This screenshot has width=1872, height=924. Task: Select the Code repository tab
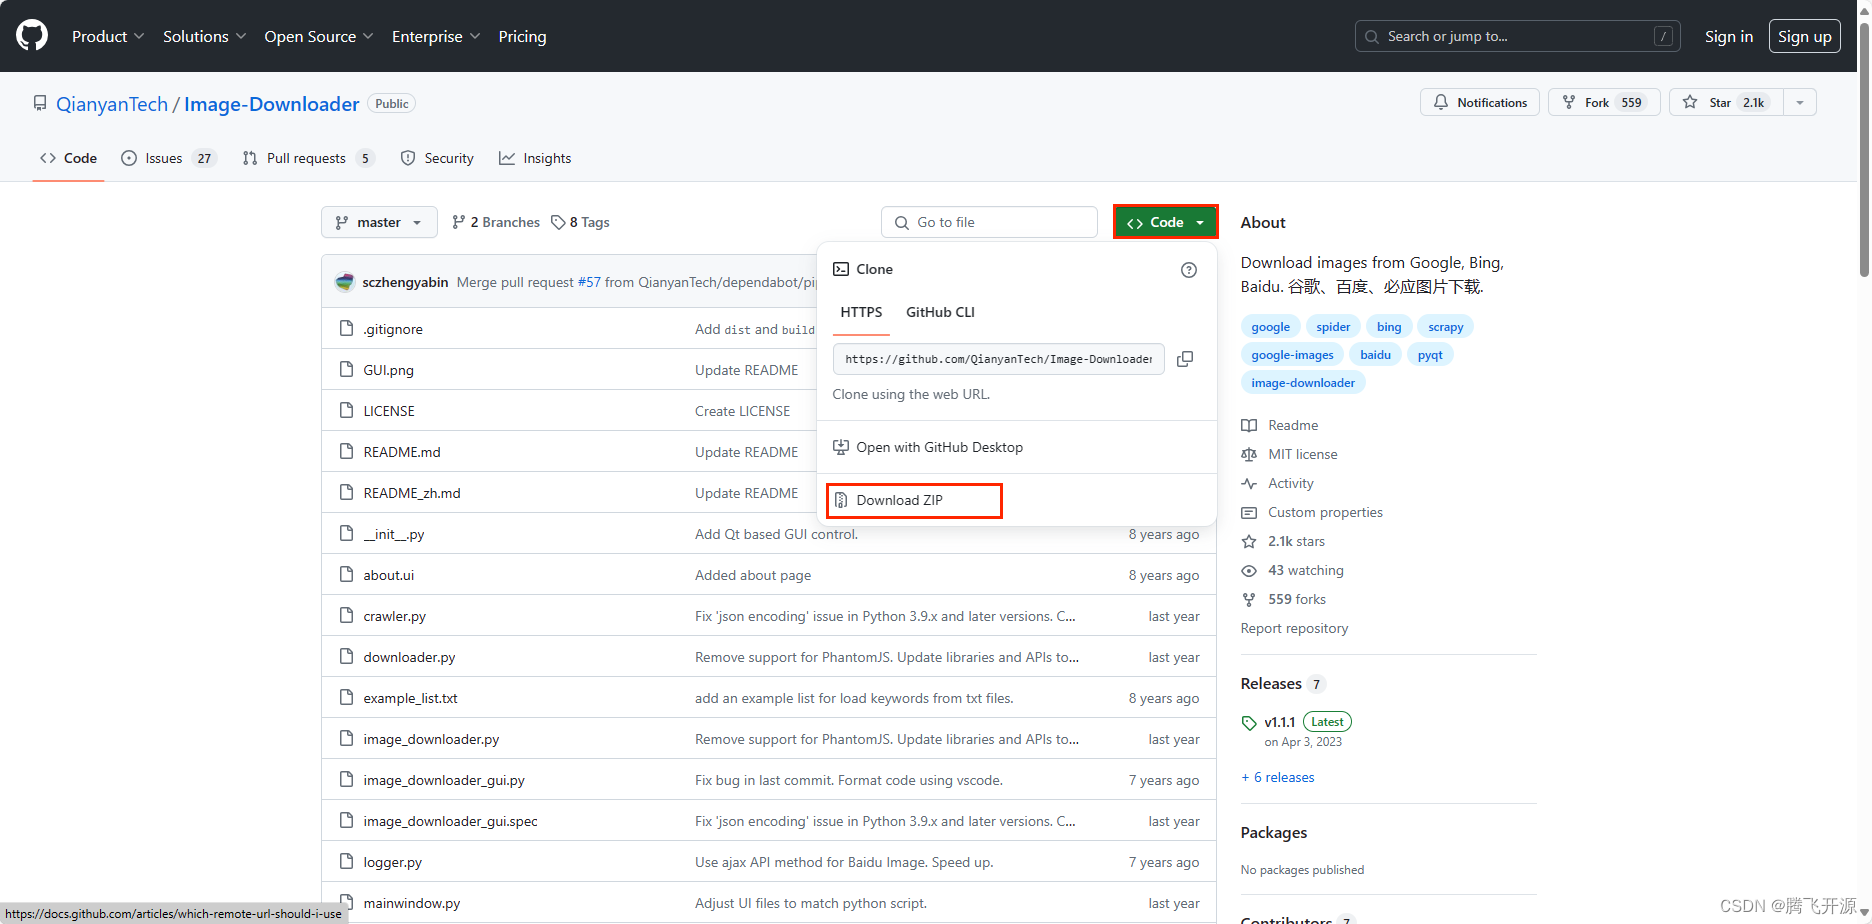click(68, 158)
